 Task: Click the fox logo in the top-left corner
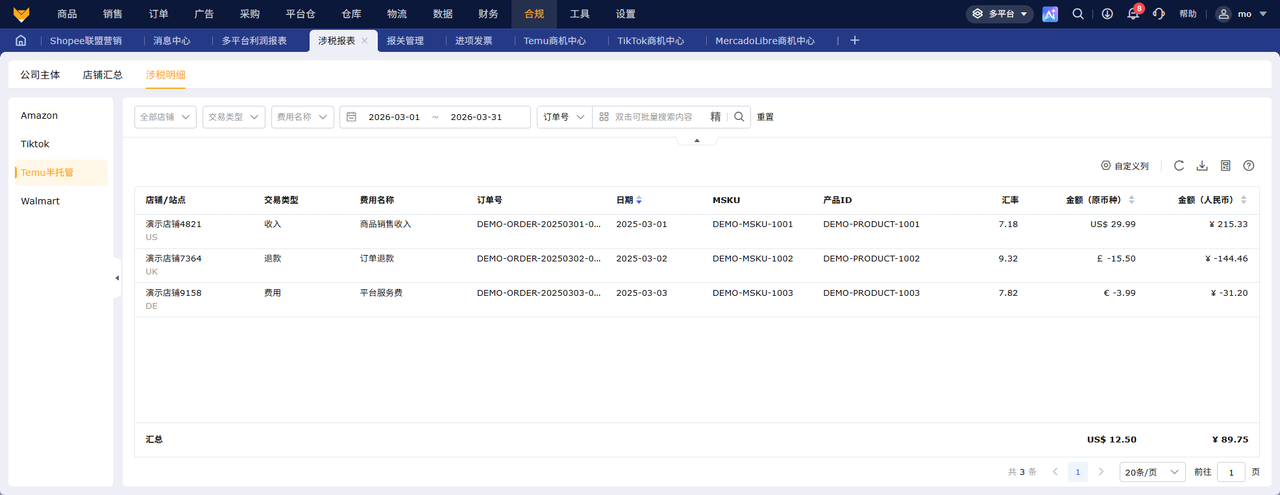tap(21, 14)
